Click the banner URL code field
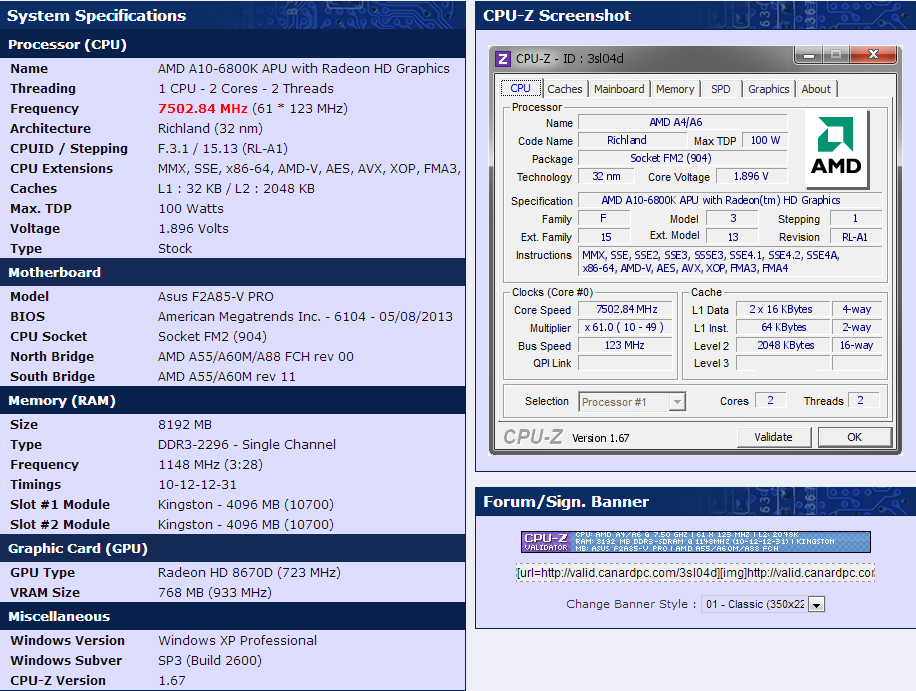The width and height of the screenshot is (916, 691). [x=695, y=572]
